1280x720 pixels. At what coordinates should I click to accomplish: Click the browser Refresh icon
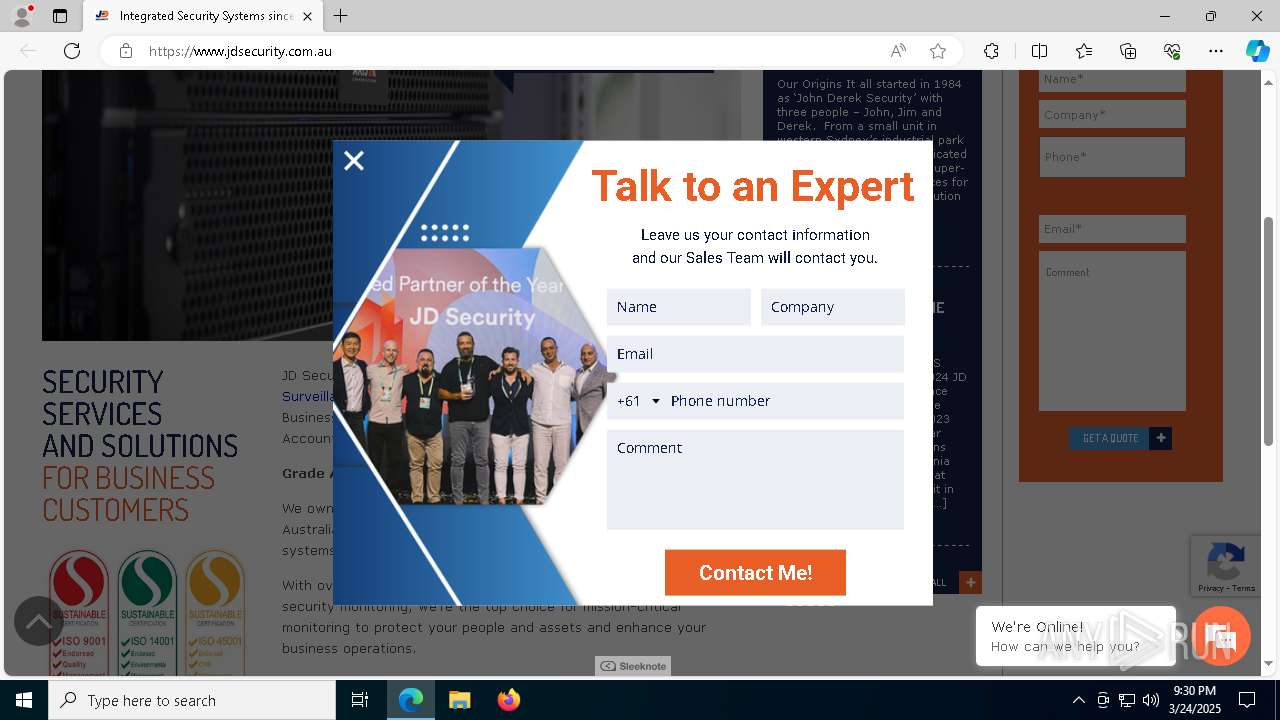coord(72,51)
